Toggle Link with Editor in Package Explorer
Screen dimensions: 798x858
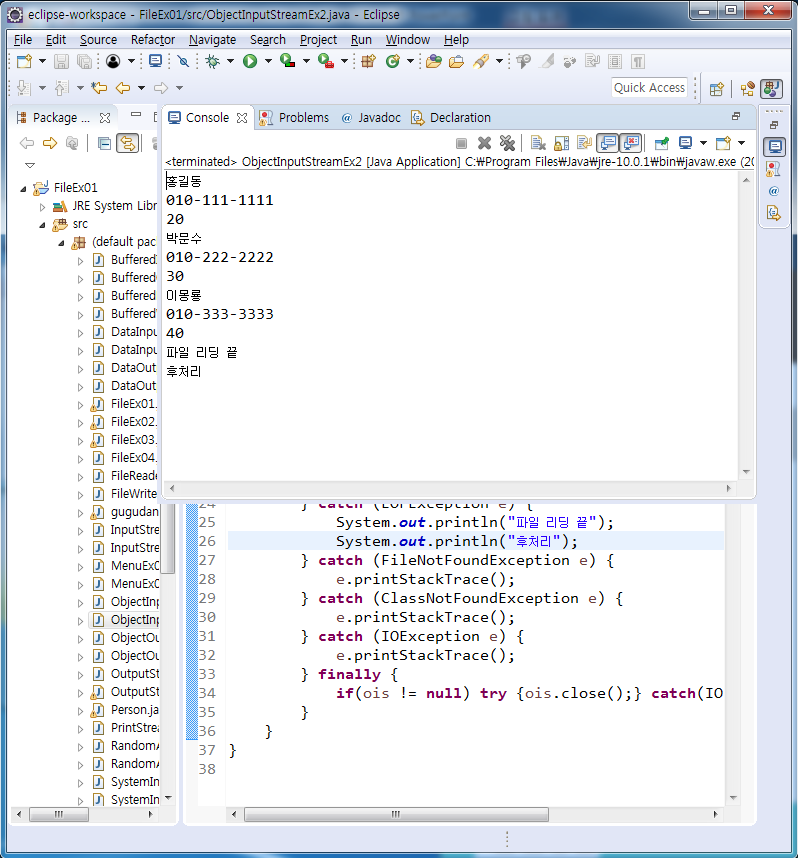tap(128, 144)
